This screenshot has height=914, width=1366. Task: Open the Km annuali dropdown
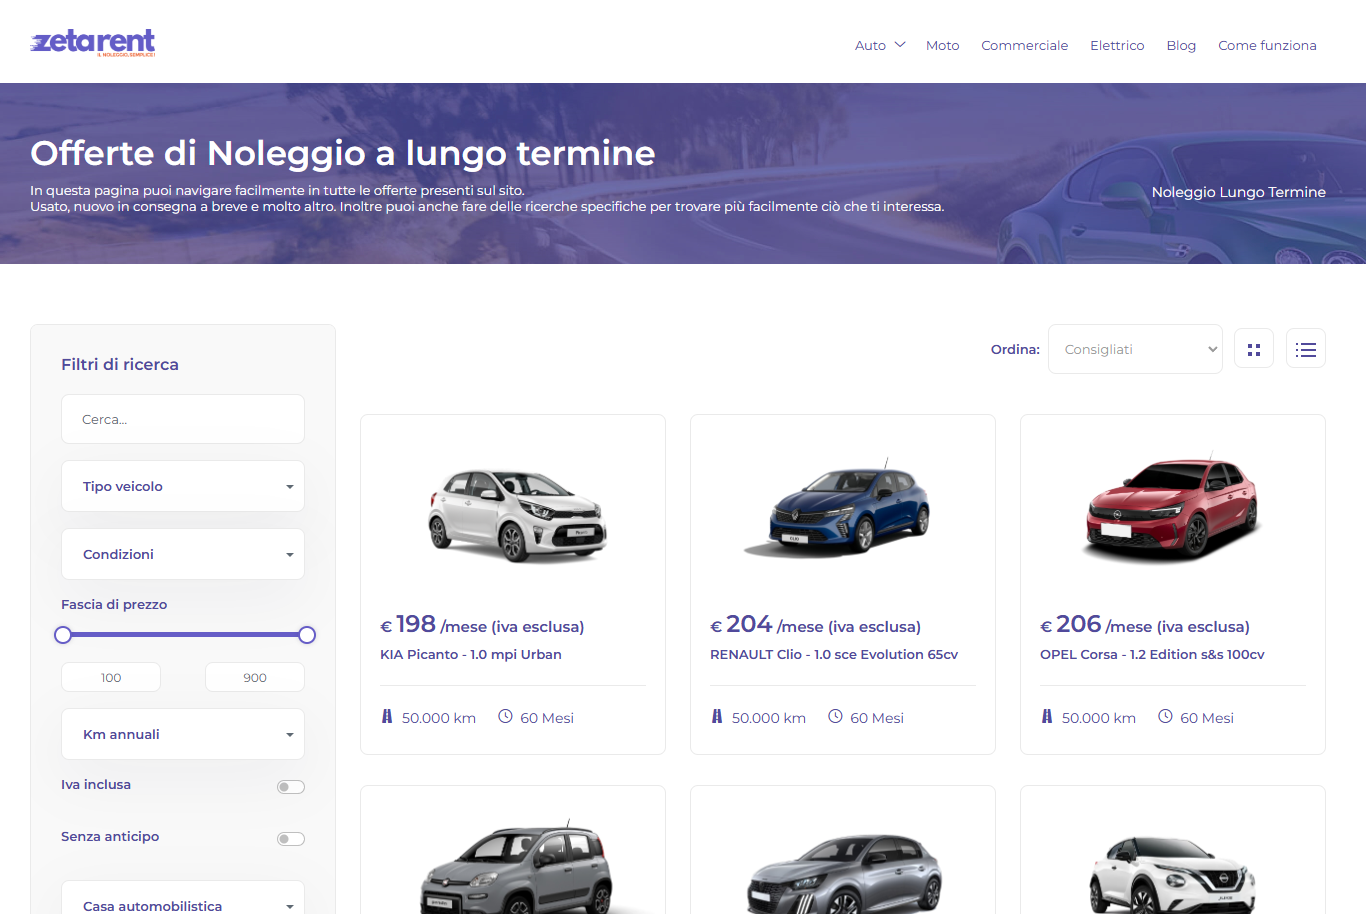(x=183, y=734)
